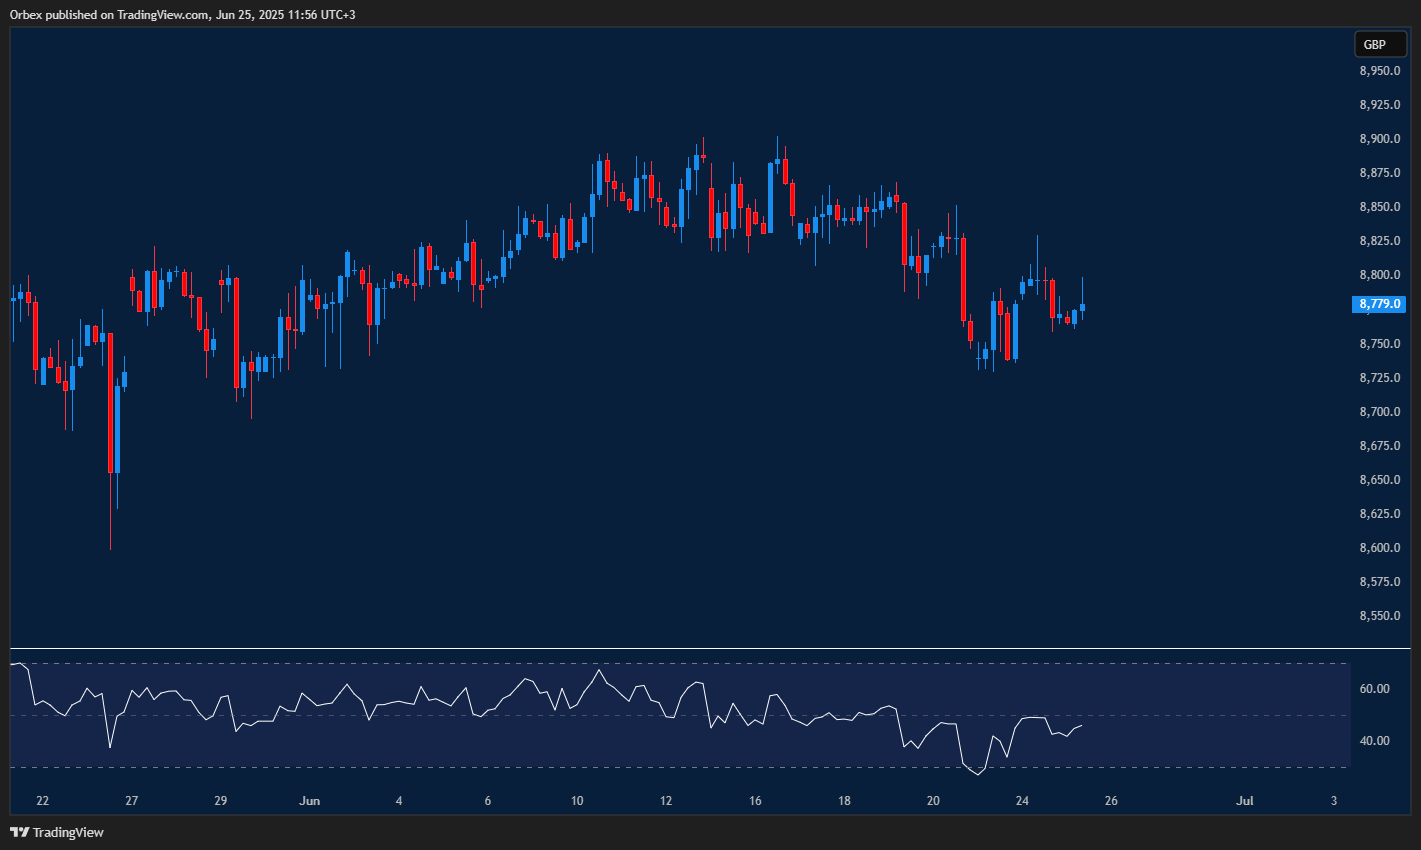Screen dimensions: 1421x850
Task: Click the Jul label on the time axis
Action: [x=1245, y=800]
